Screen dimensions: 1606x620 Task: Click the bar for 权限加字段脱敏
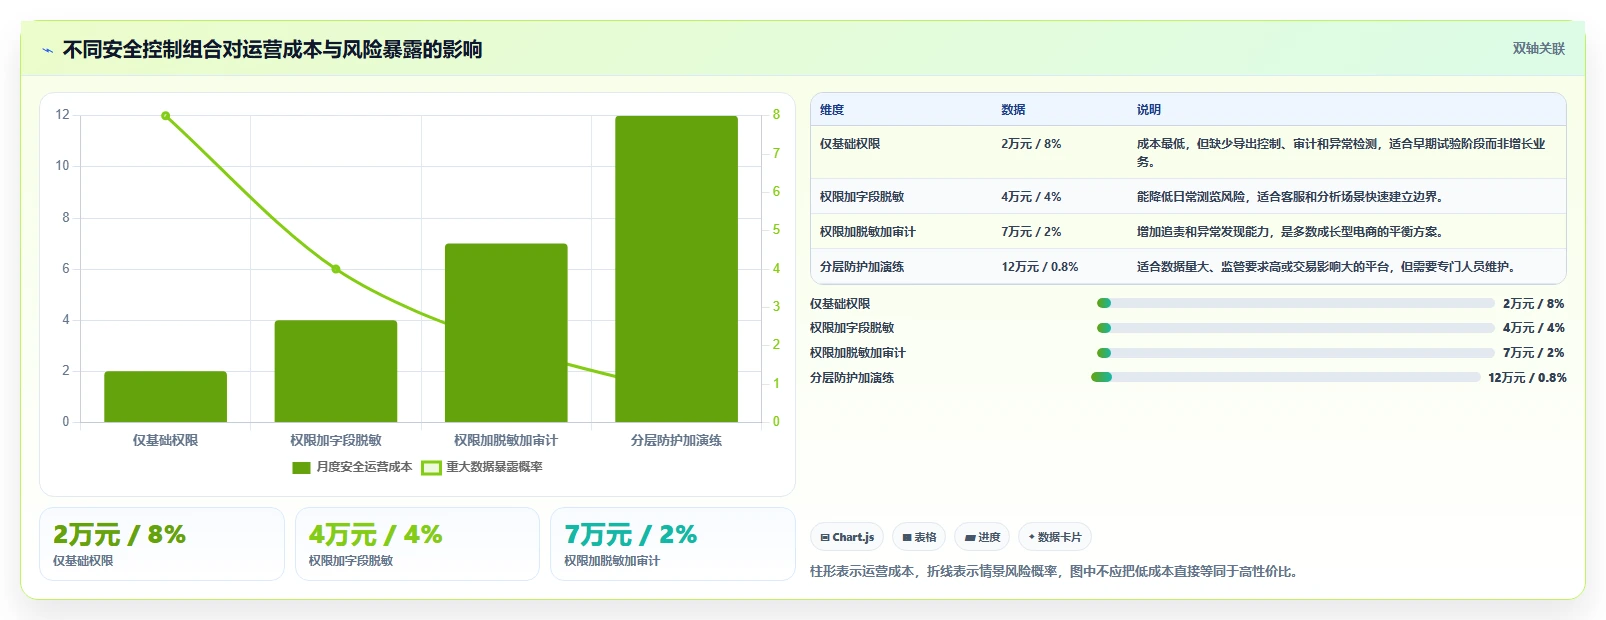click(336, 371)
